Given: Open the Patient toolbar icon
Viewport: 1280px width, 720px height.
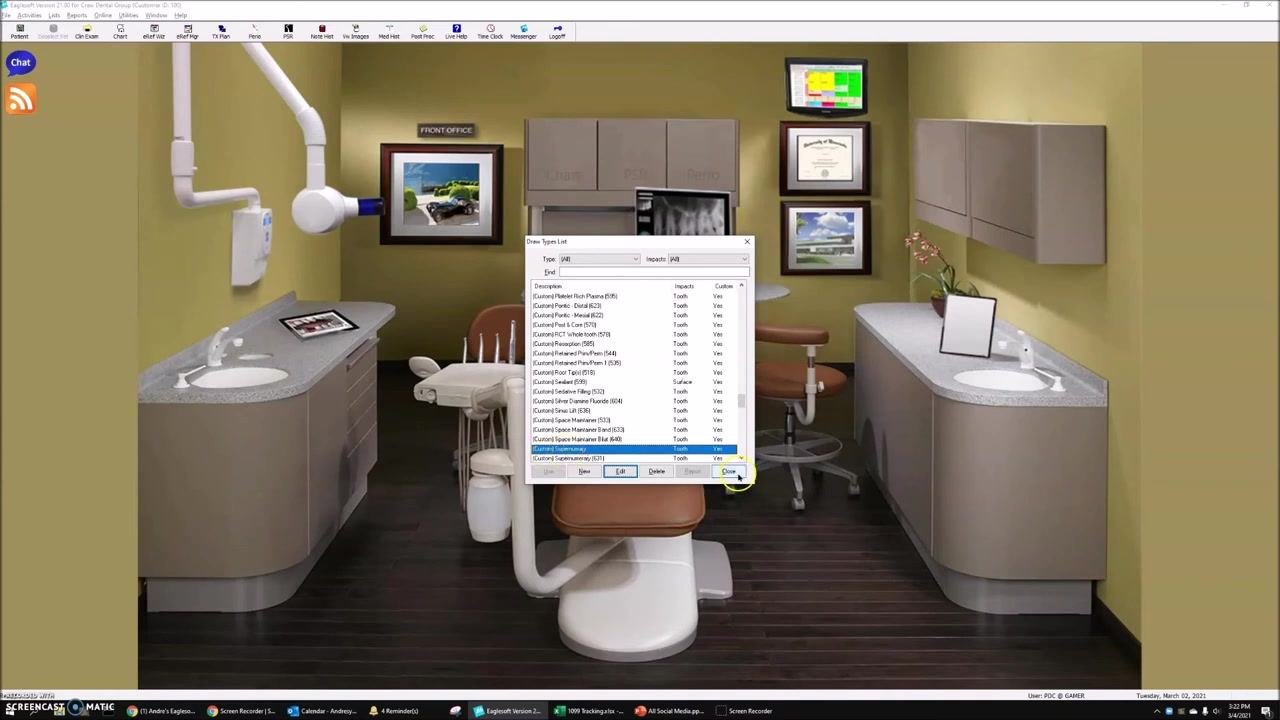Looking at the screenshot, I should point(19,31).
